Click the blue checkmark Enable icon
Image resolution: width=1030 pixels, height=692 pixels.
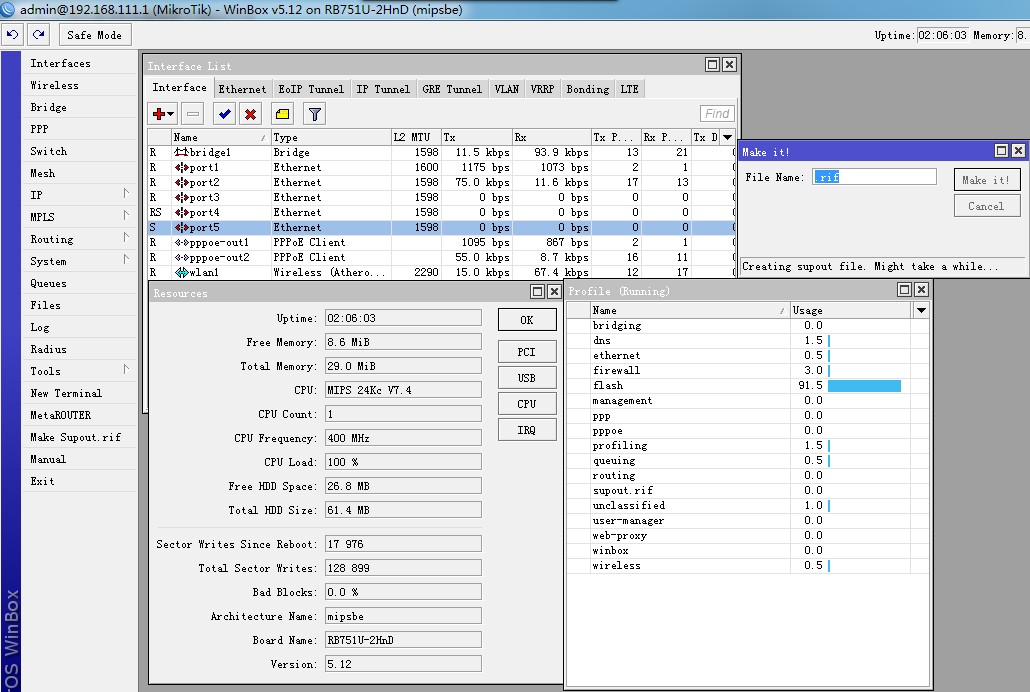click(224, 114)
